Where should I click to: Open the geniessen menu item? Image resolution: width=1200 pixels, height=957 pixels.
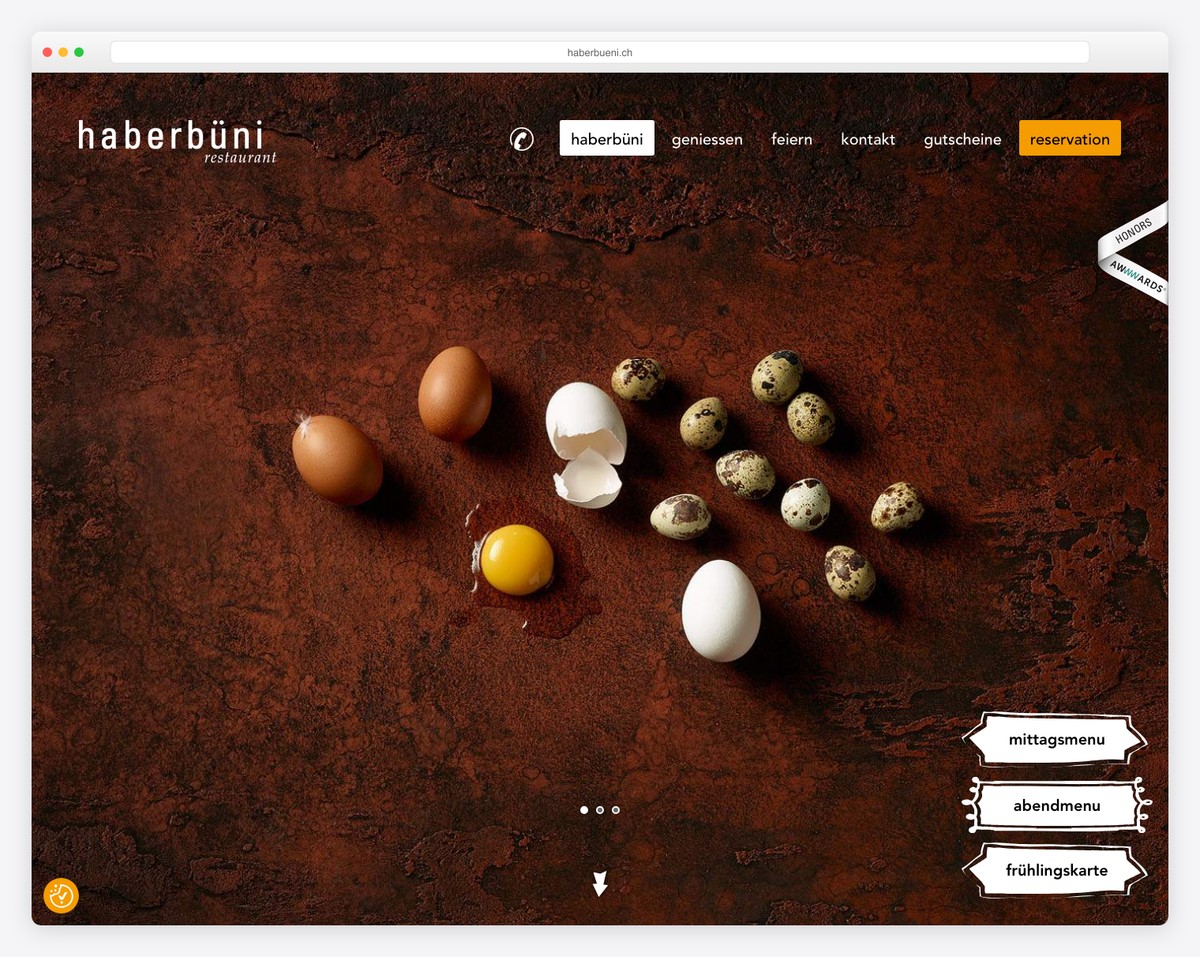pyautogui.click(x=707, y=139)
